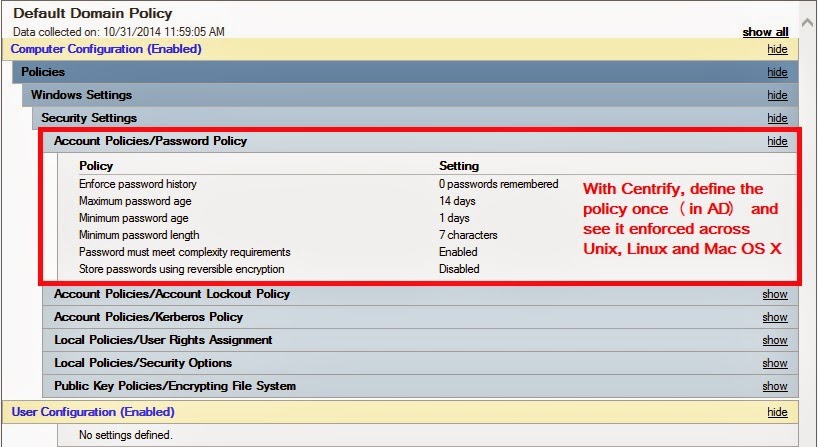This screenshot has height=447, width=818.
Task: Show Local Policies/Security Options
Action: point(775,363)
